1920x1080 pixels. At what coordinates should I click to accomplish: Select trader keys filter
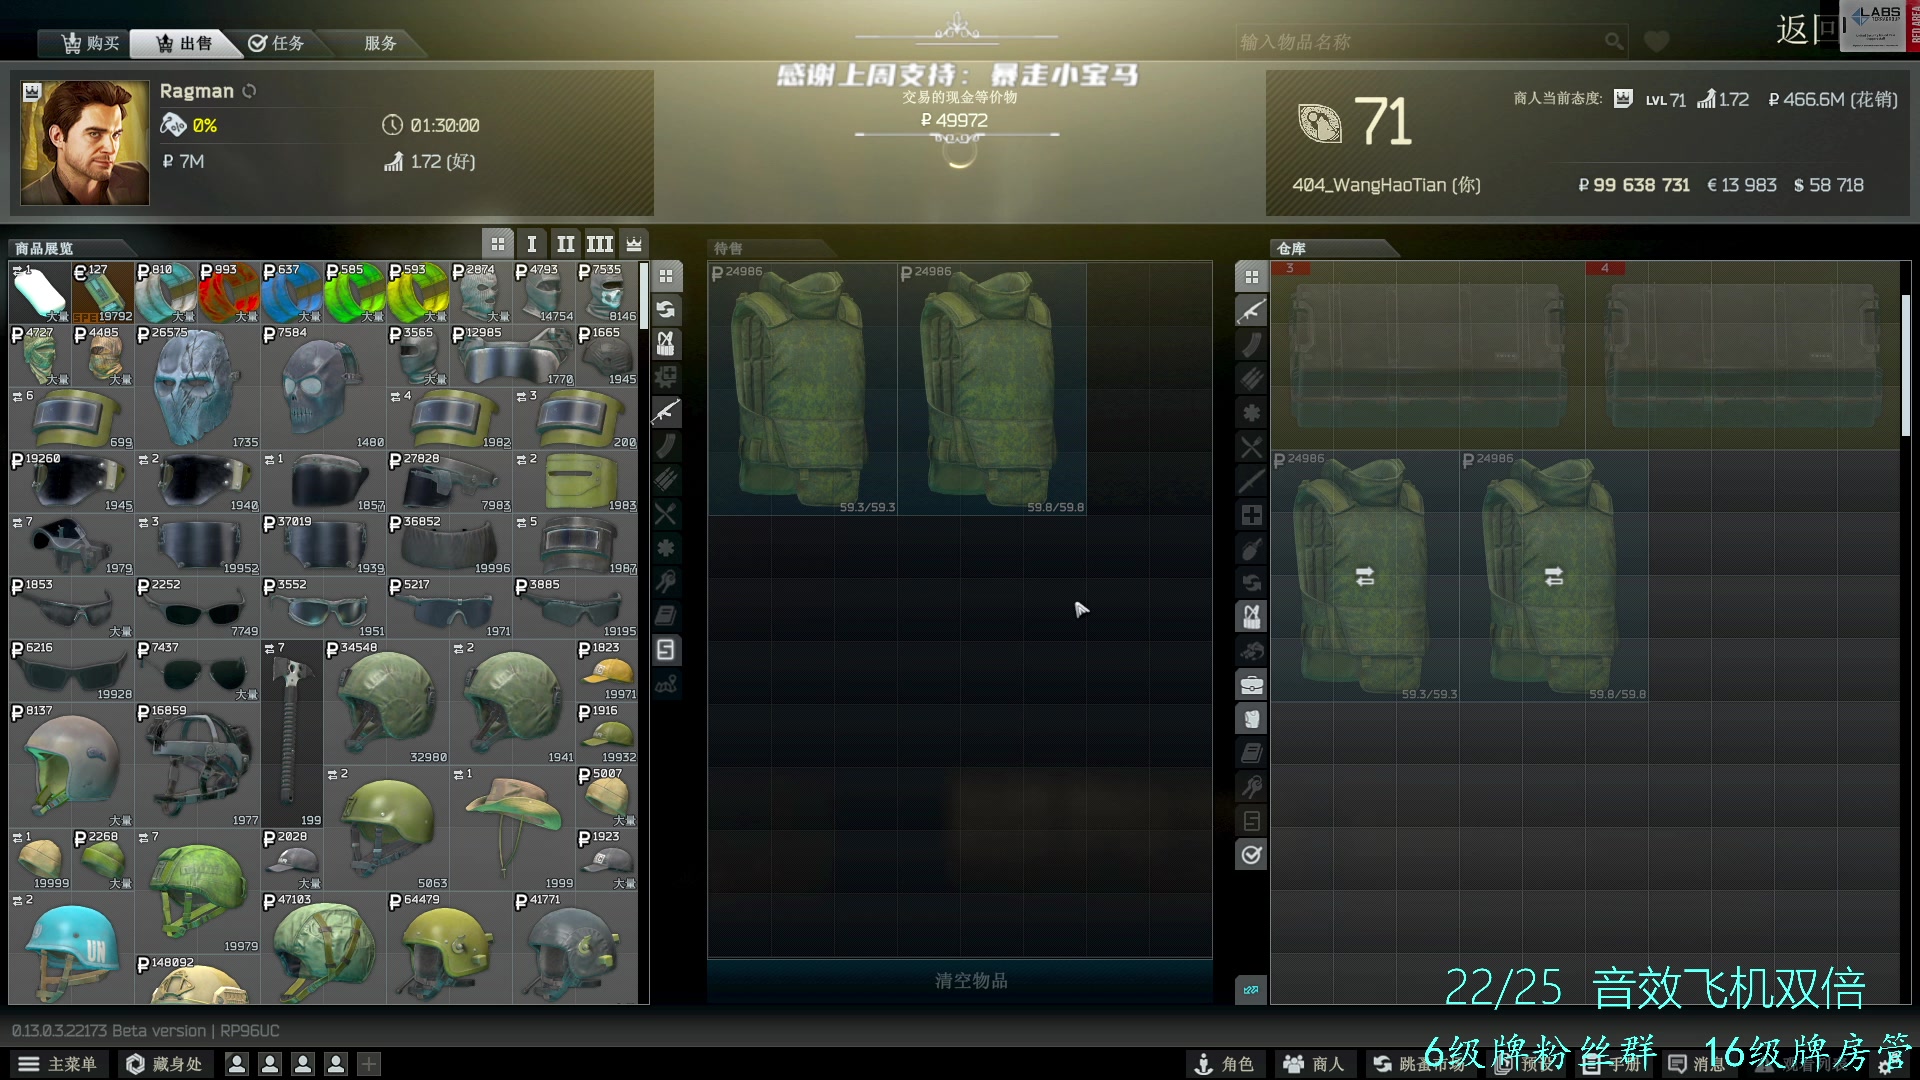tap(666, 582)
